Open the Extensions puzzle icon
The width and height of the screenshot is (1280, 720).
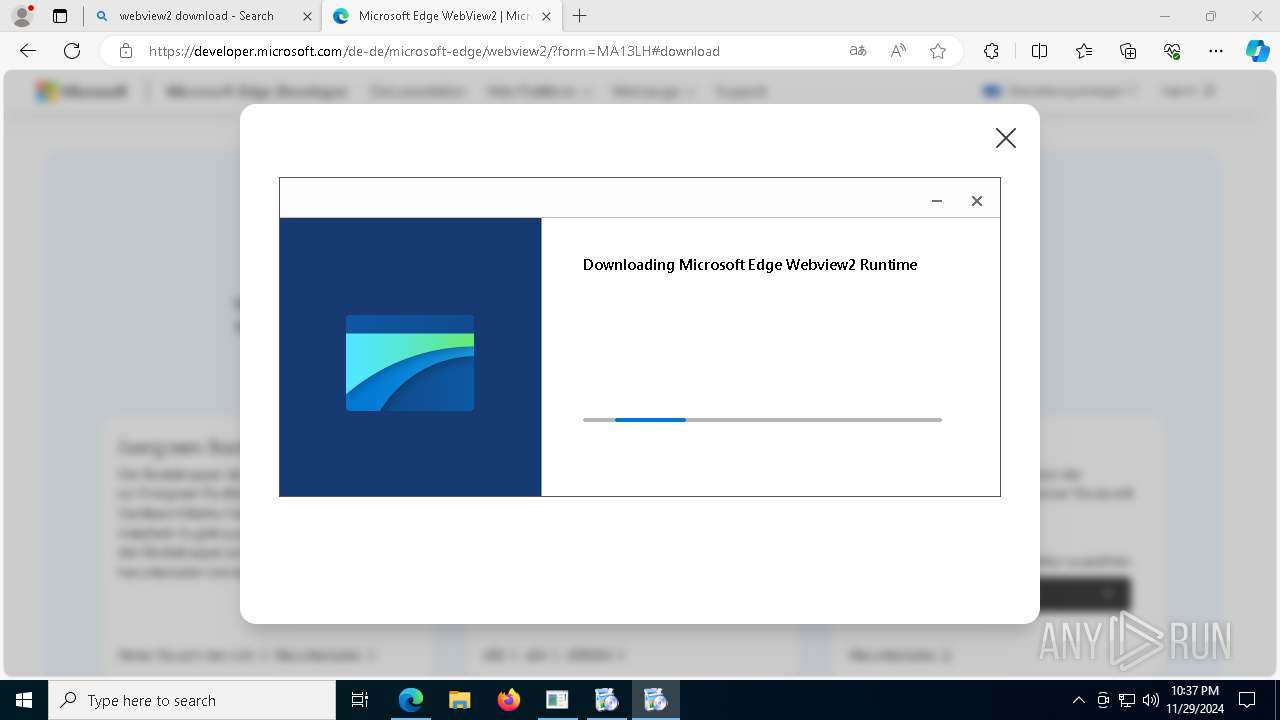[991, 51]
